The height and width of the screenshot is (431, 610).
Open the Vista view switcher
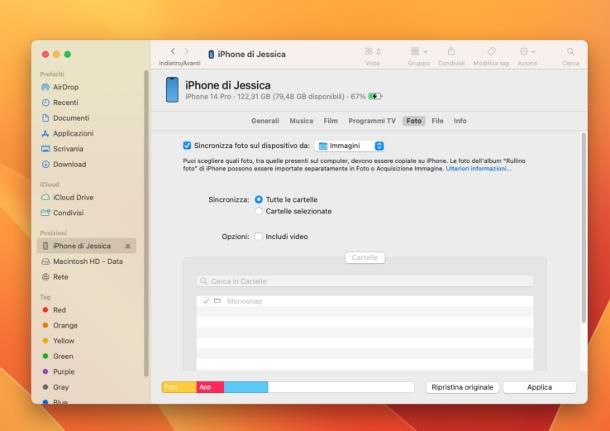point(372,51)
